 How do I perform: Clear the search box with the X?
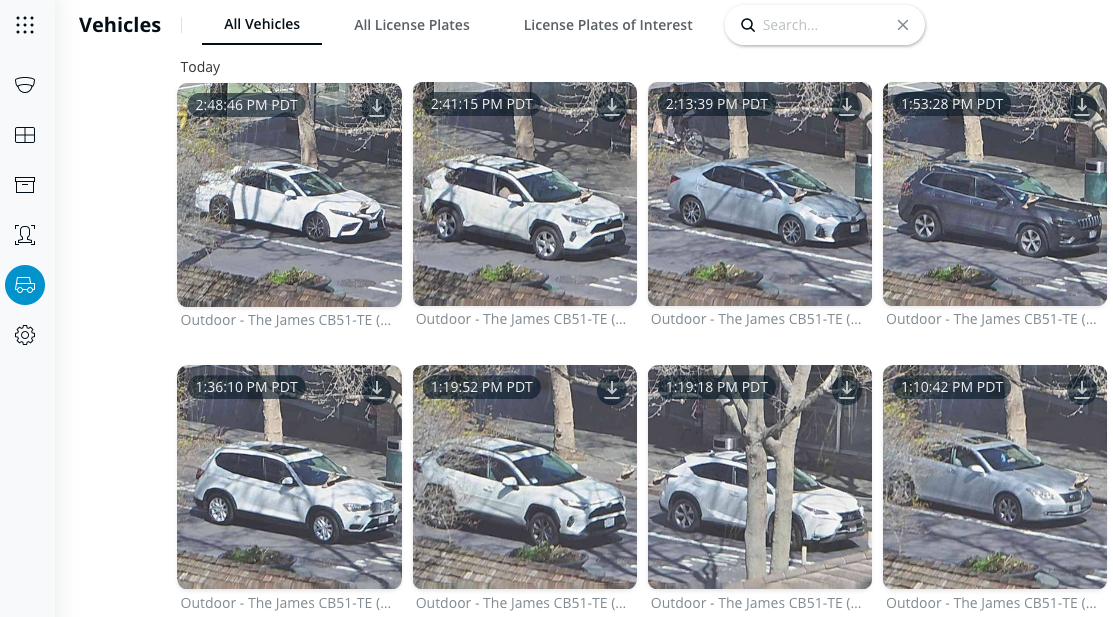click(903, 25)
